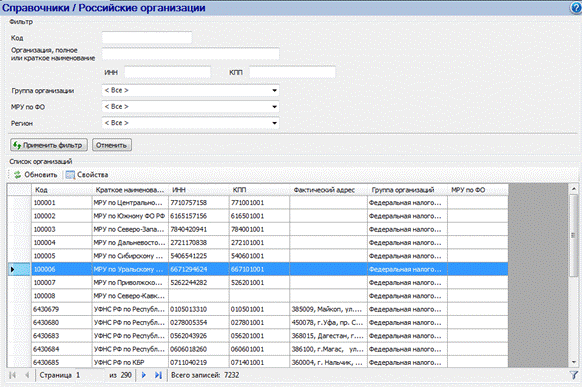Select row with code 100001
Image resolution: width=582 pixels, height=387 pixels.
[258, 203]
